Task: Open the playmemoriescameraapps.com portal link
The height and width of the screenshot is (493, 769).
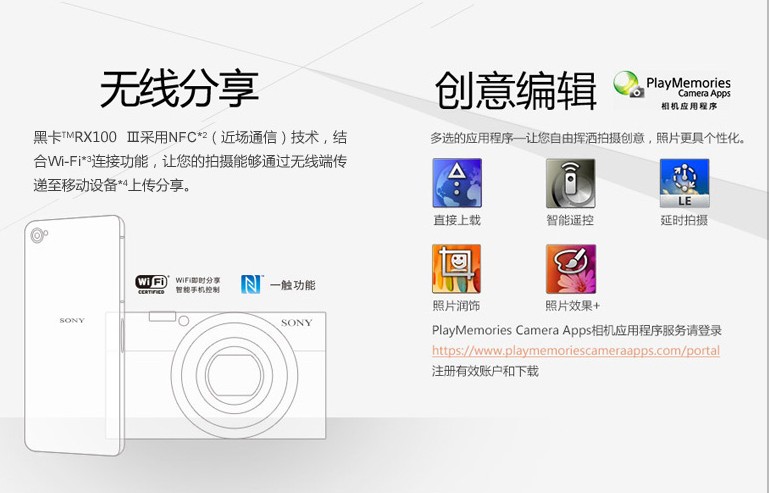Action: coord(576,350)
